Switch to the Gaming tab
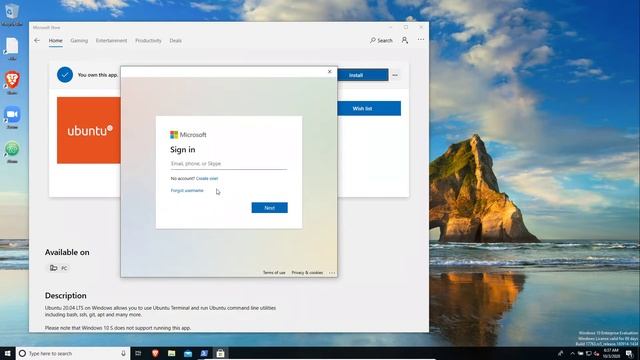Screen dimensions: 640x360 tap(79, 40)
